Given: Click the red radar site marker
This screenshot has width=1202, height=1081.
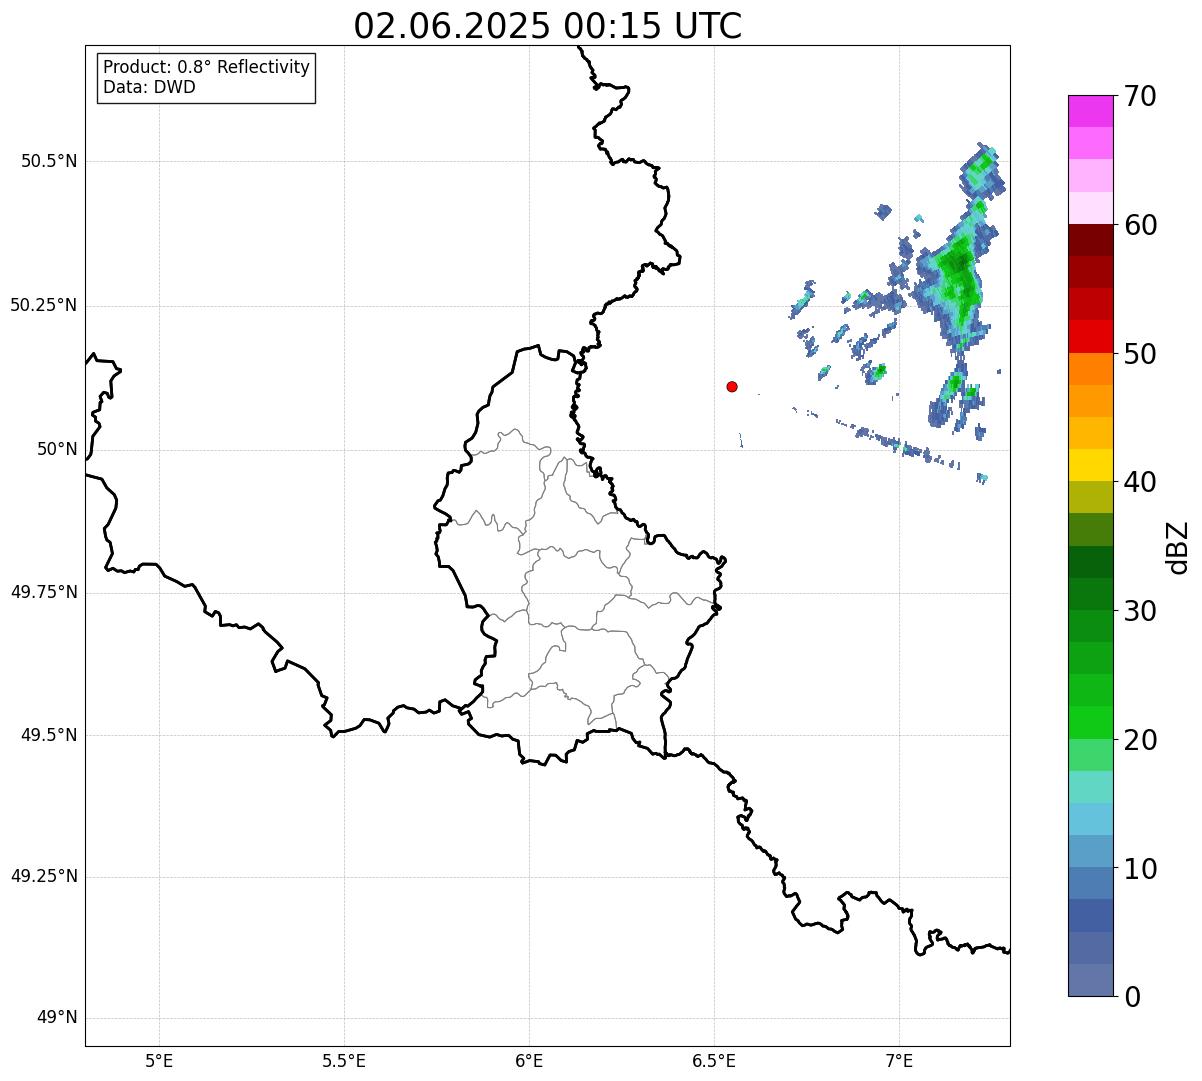Looking at the screenshot, I should point(732,386).
